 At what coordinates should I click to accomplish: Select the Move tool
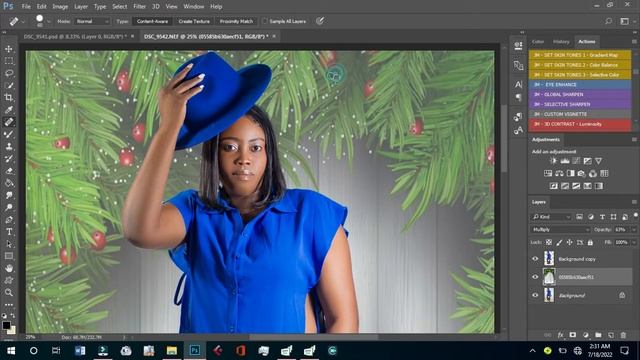pos(9,49)
